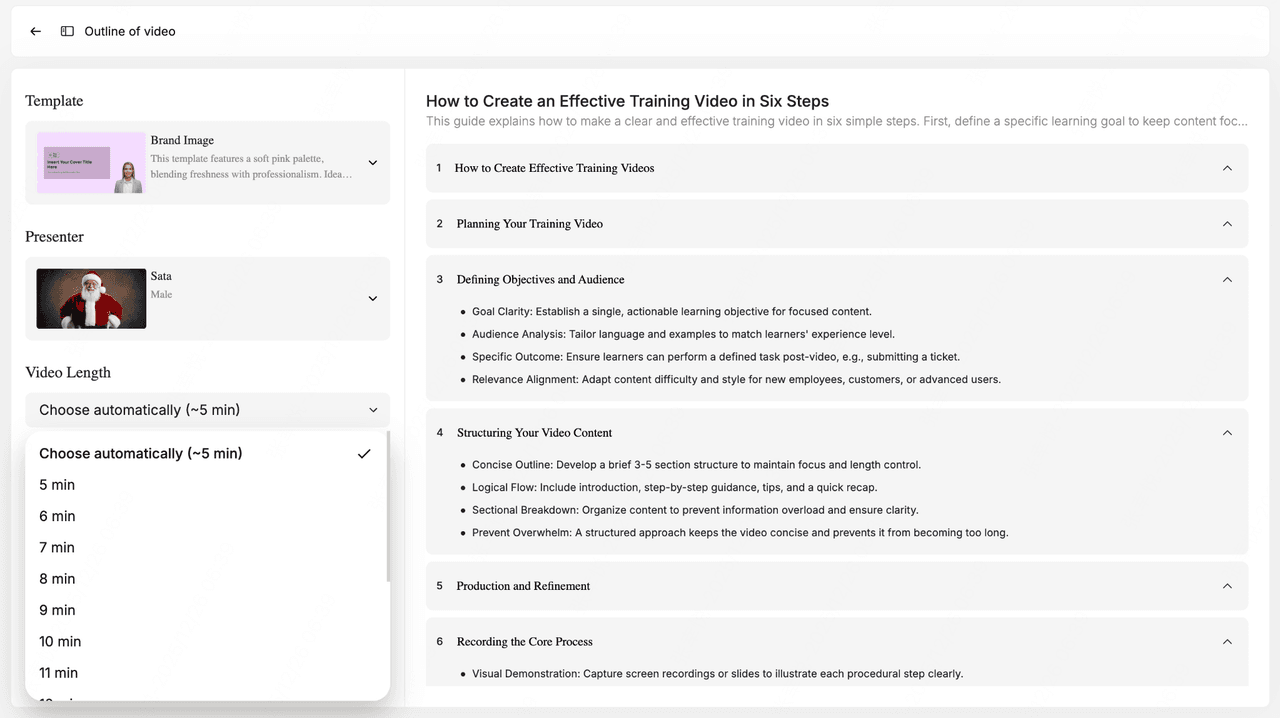Viewport: 1280px width, 718px height.
Task: Collapse section 1 chevron for Effective Training Videos
Action: 1227,168
